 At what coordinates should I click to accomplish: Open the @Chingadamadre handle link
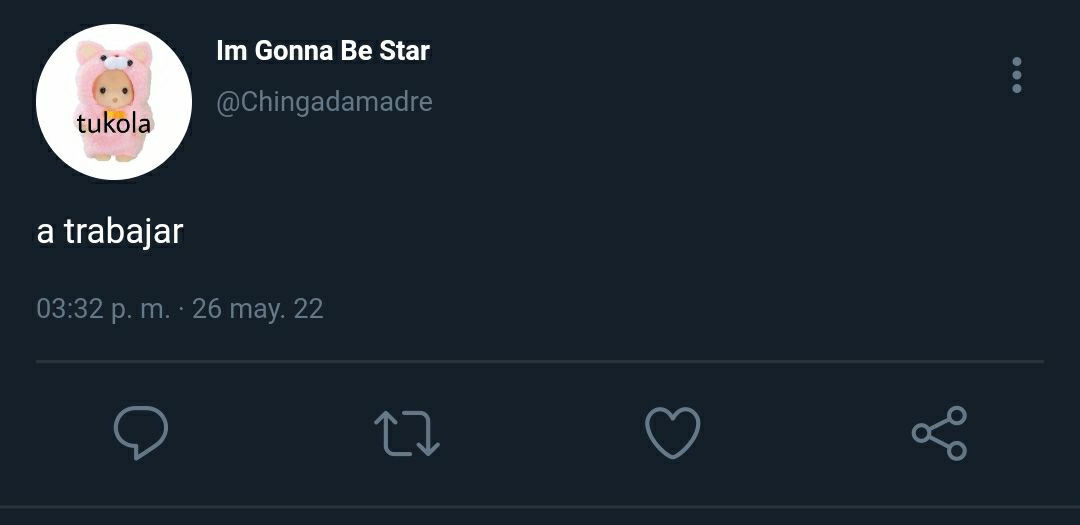[x=324, y=103]
